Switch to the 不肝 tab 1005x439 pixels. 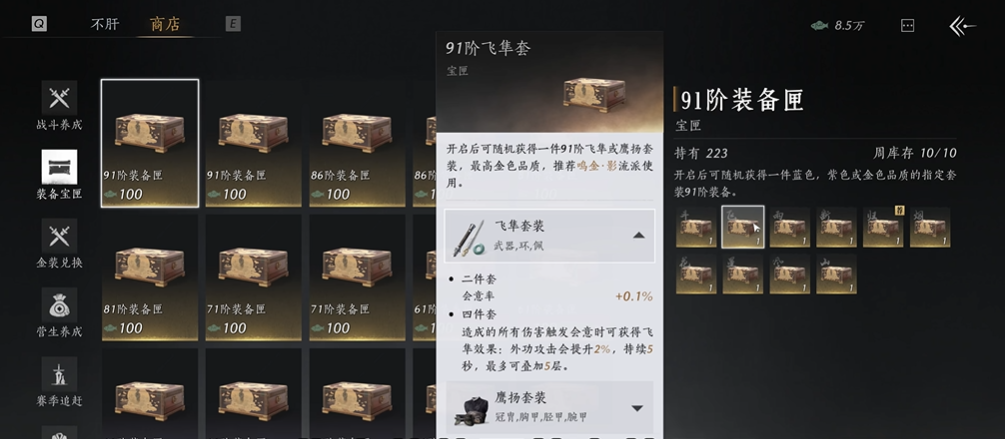(x=104, y=24)
